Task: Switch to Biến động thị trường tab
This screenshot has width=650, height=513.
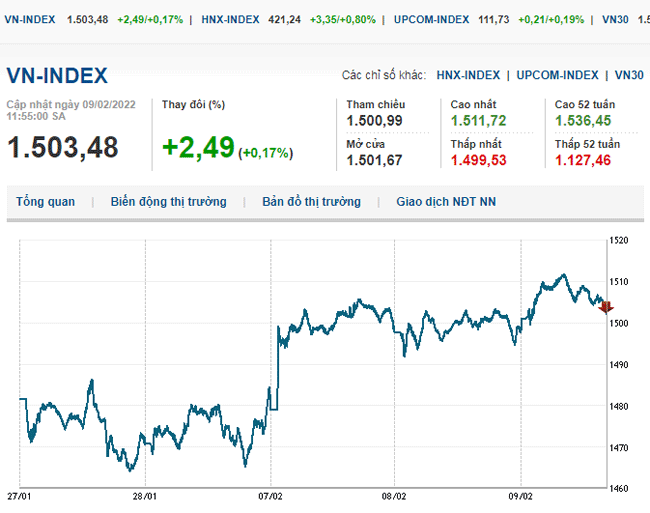Action: pos(168,202)
